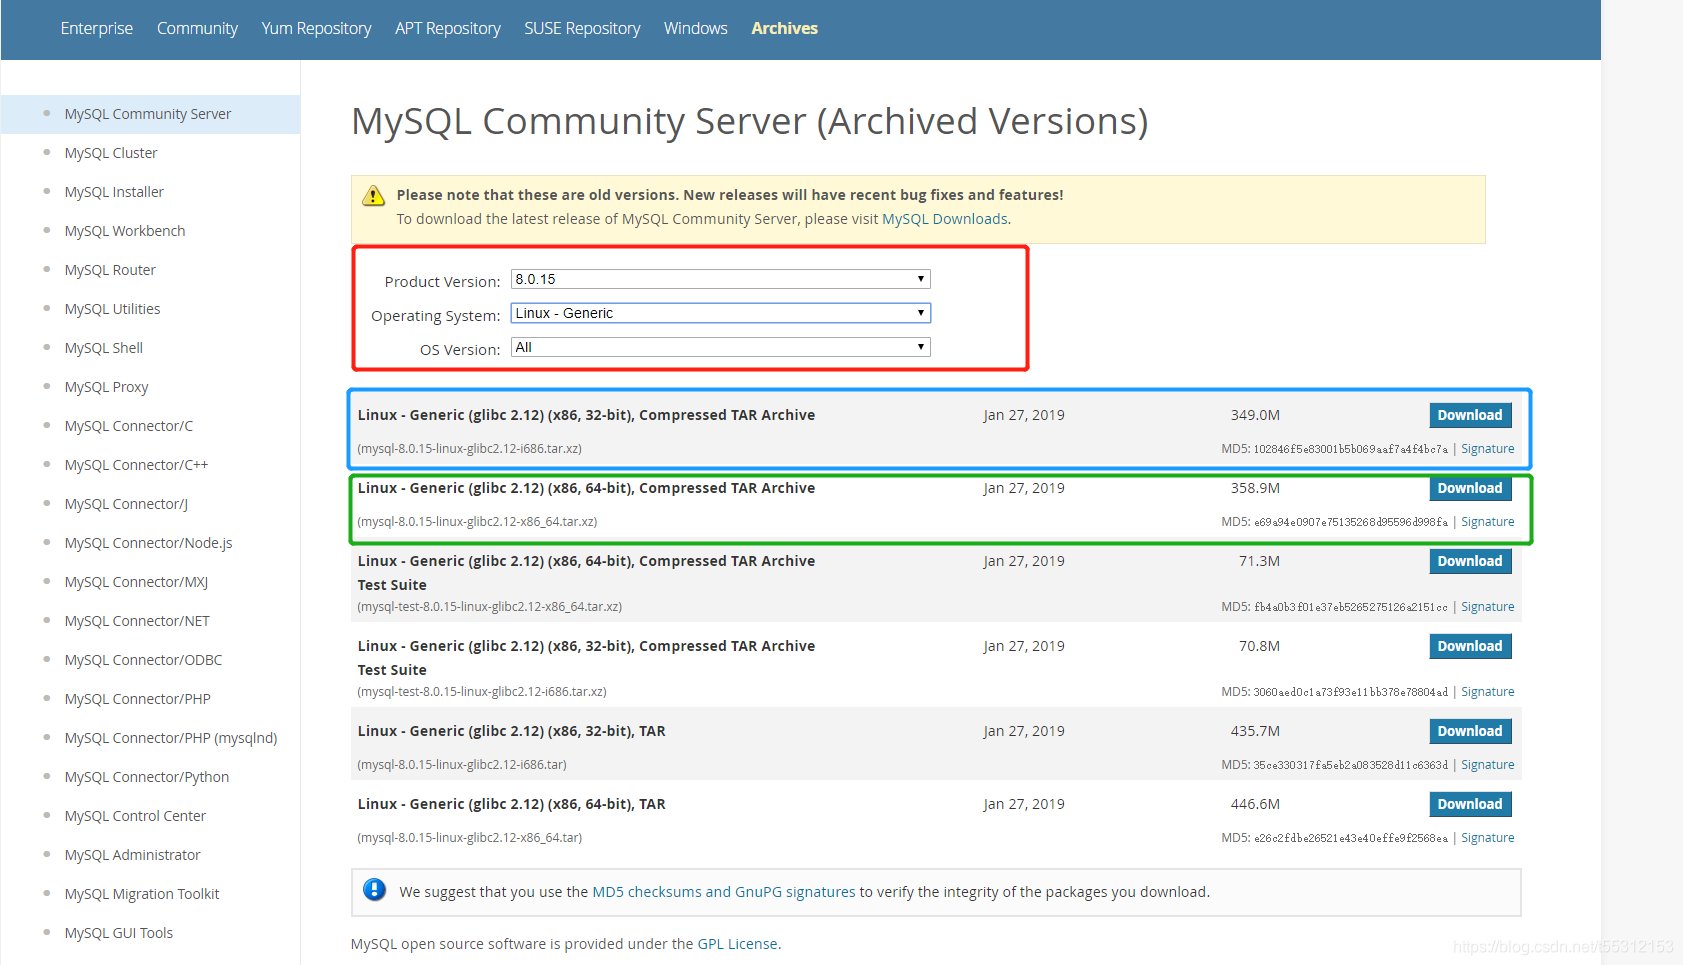The height and width of the screenshot is (965, 1683).
Task: Switch to the SUSE Repository tab
Action: (582, 28)
